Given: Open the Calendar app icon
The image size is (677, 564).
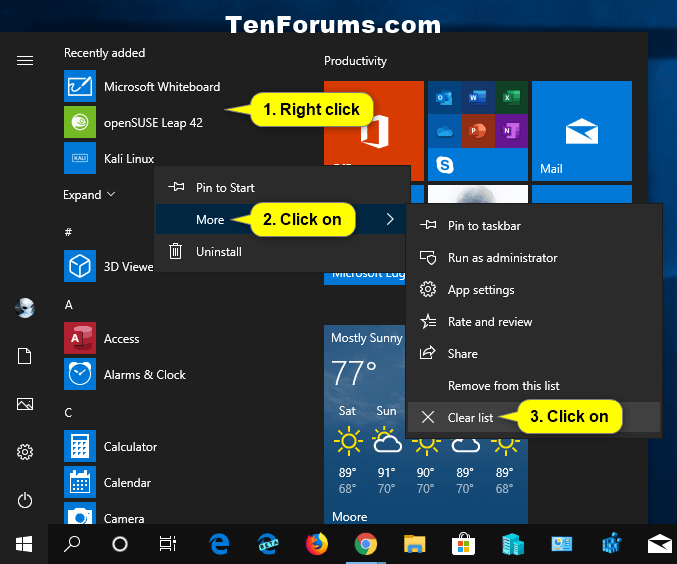Looking at the screenshot, I should [x=80, y=482].
